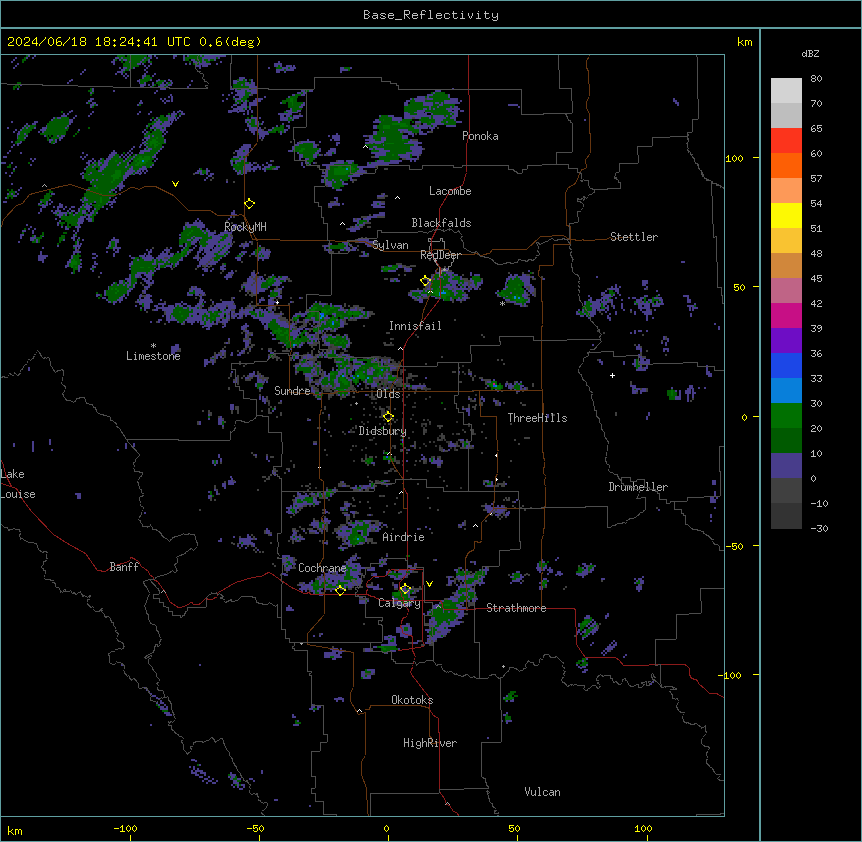The width and height of the screenshot is (862, 842).
Task: Click the yellow diamond marker near RedDeer
Action: click(425, 281)
